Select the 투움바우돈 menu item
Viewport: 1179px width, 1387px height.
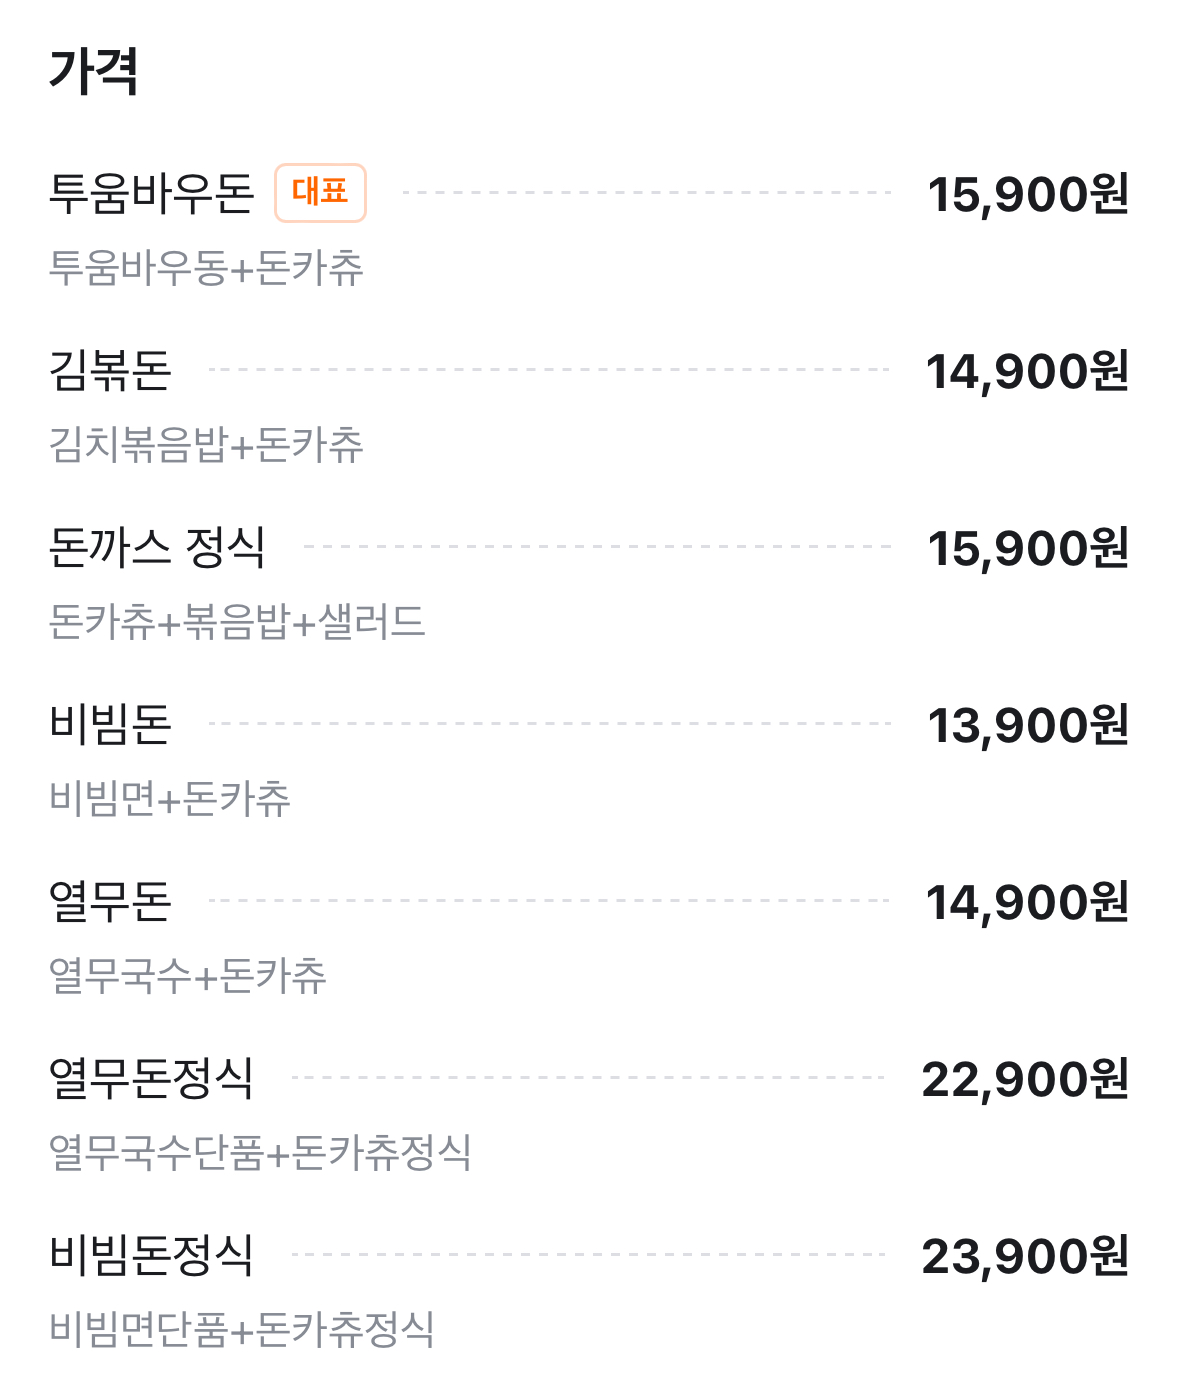coord(152,193)
